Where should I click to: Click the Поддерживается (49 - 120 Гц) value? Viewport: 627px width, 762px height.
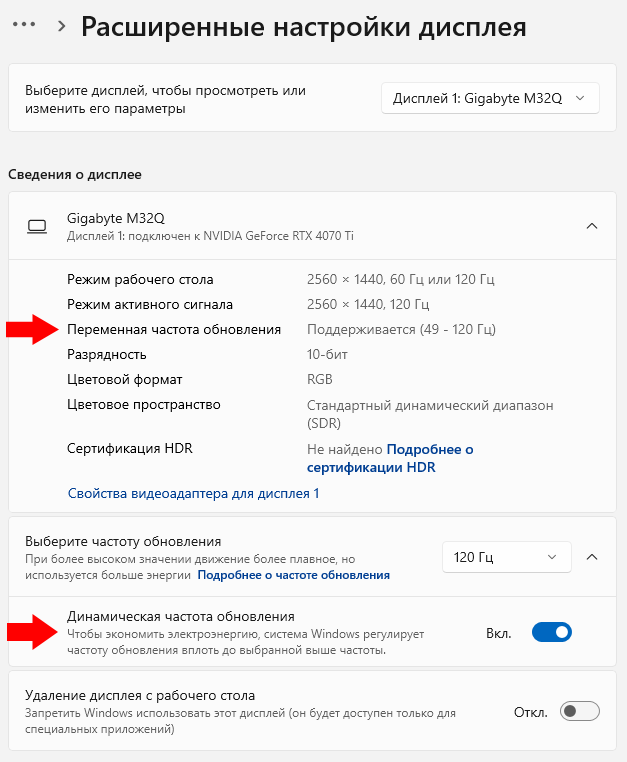point(401,329)
